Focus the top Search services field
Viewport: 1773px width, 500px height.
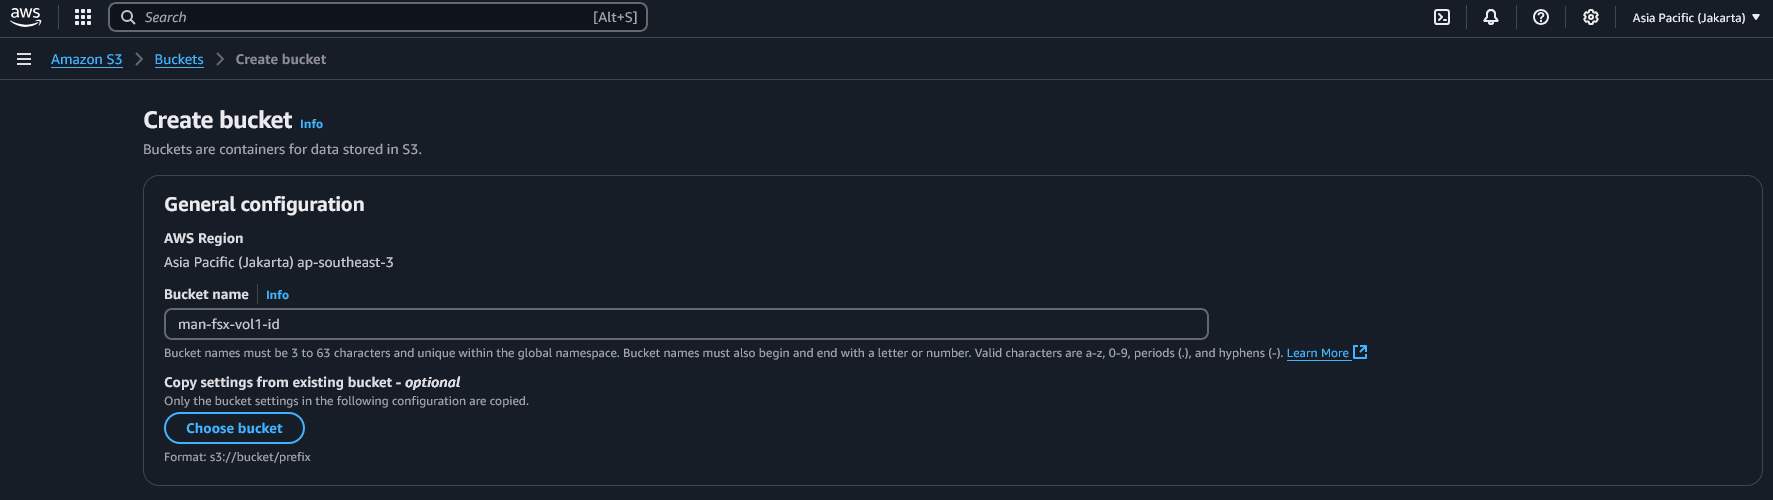(378, 17)
